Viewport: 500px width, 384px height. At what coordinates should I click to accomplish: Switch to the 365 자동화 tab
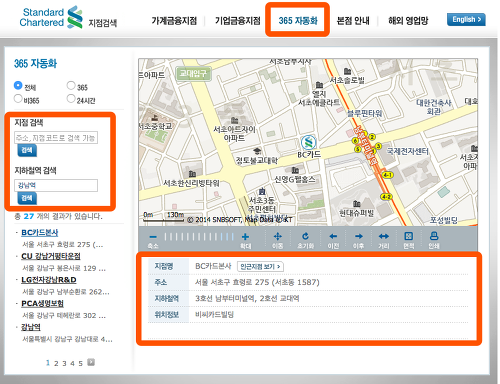[298, 21]
